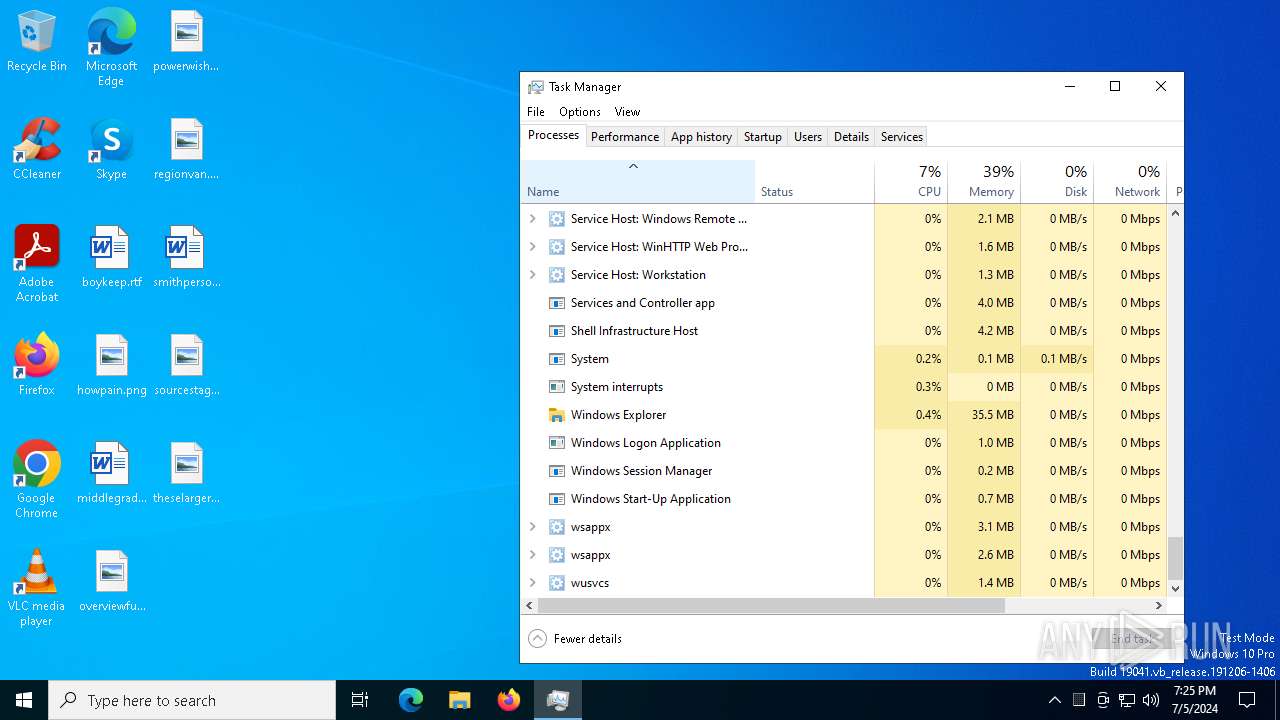Open Google Chrome desktop shortcut
The height and width of the screenshot is (720, 1280).
click(37, 480)
